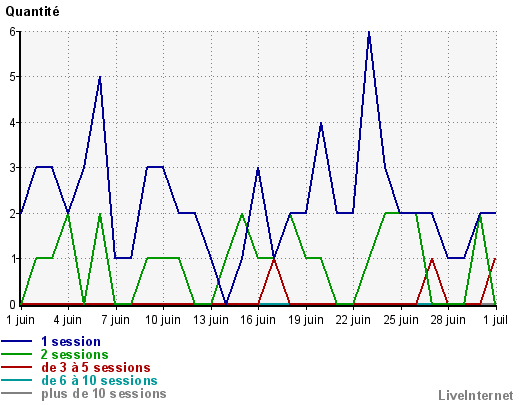Screen dimensions: 520x405
Task: Click the blue peak at value 4
Action: [321, 124]
